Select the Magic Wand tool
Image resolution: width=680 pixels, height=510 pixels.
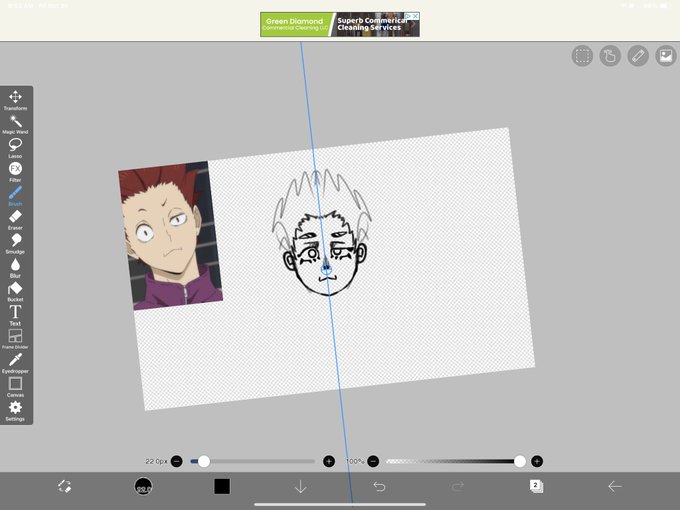pos(15,124)
